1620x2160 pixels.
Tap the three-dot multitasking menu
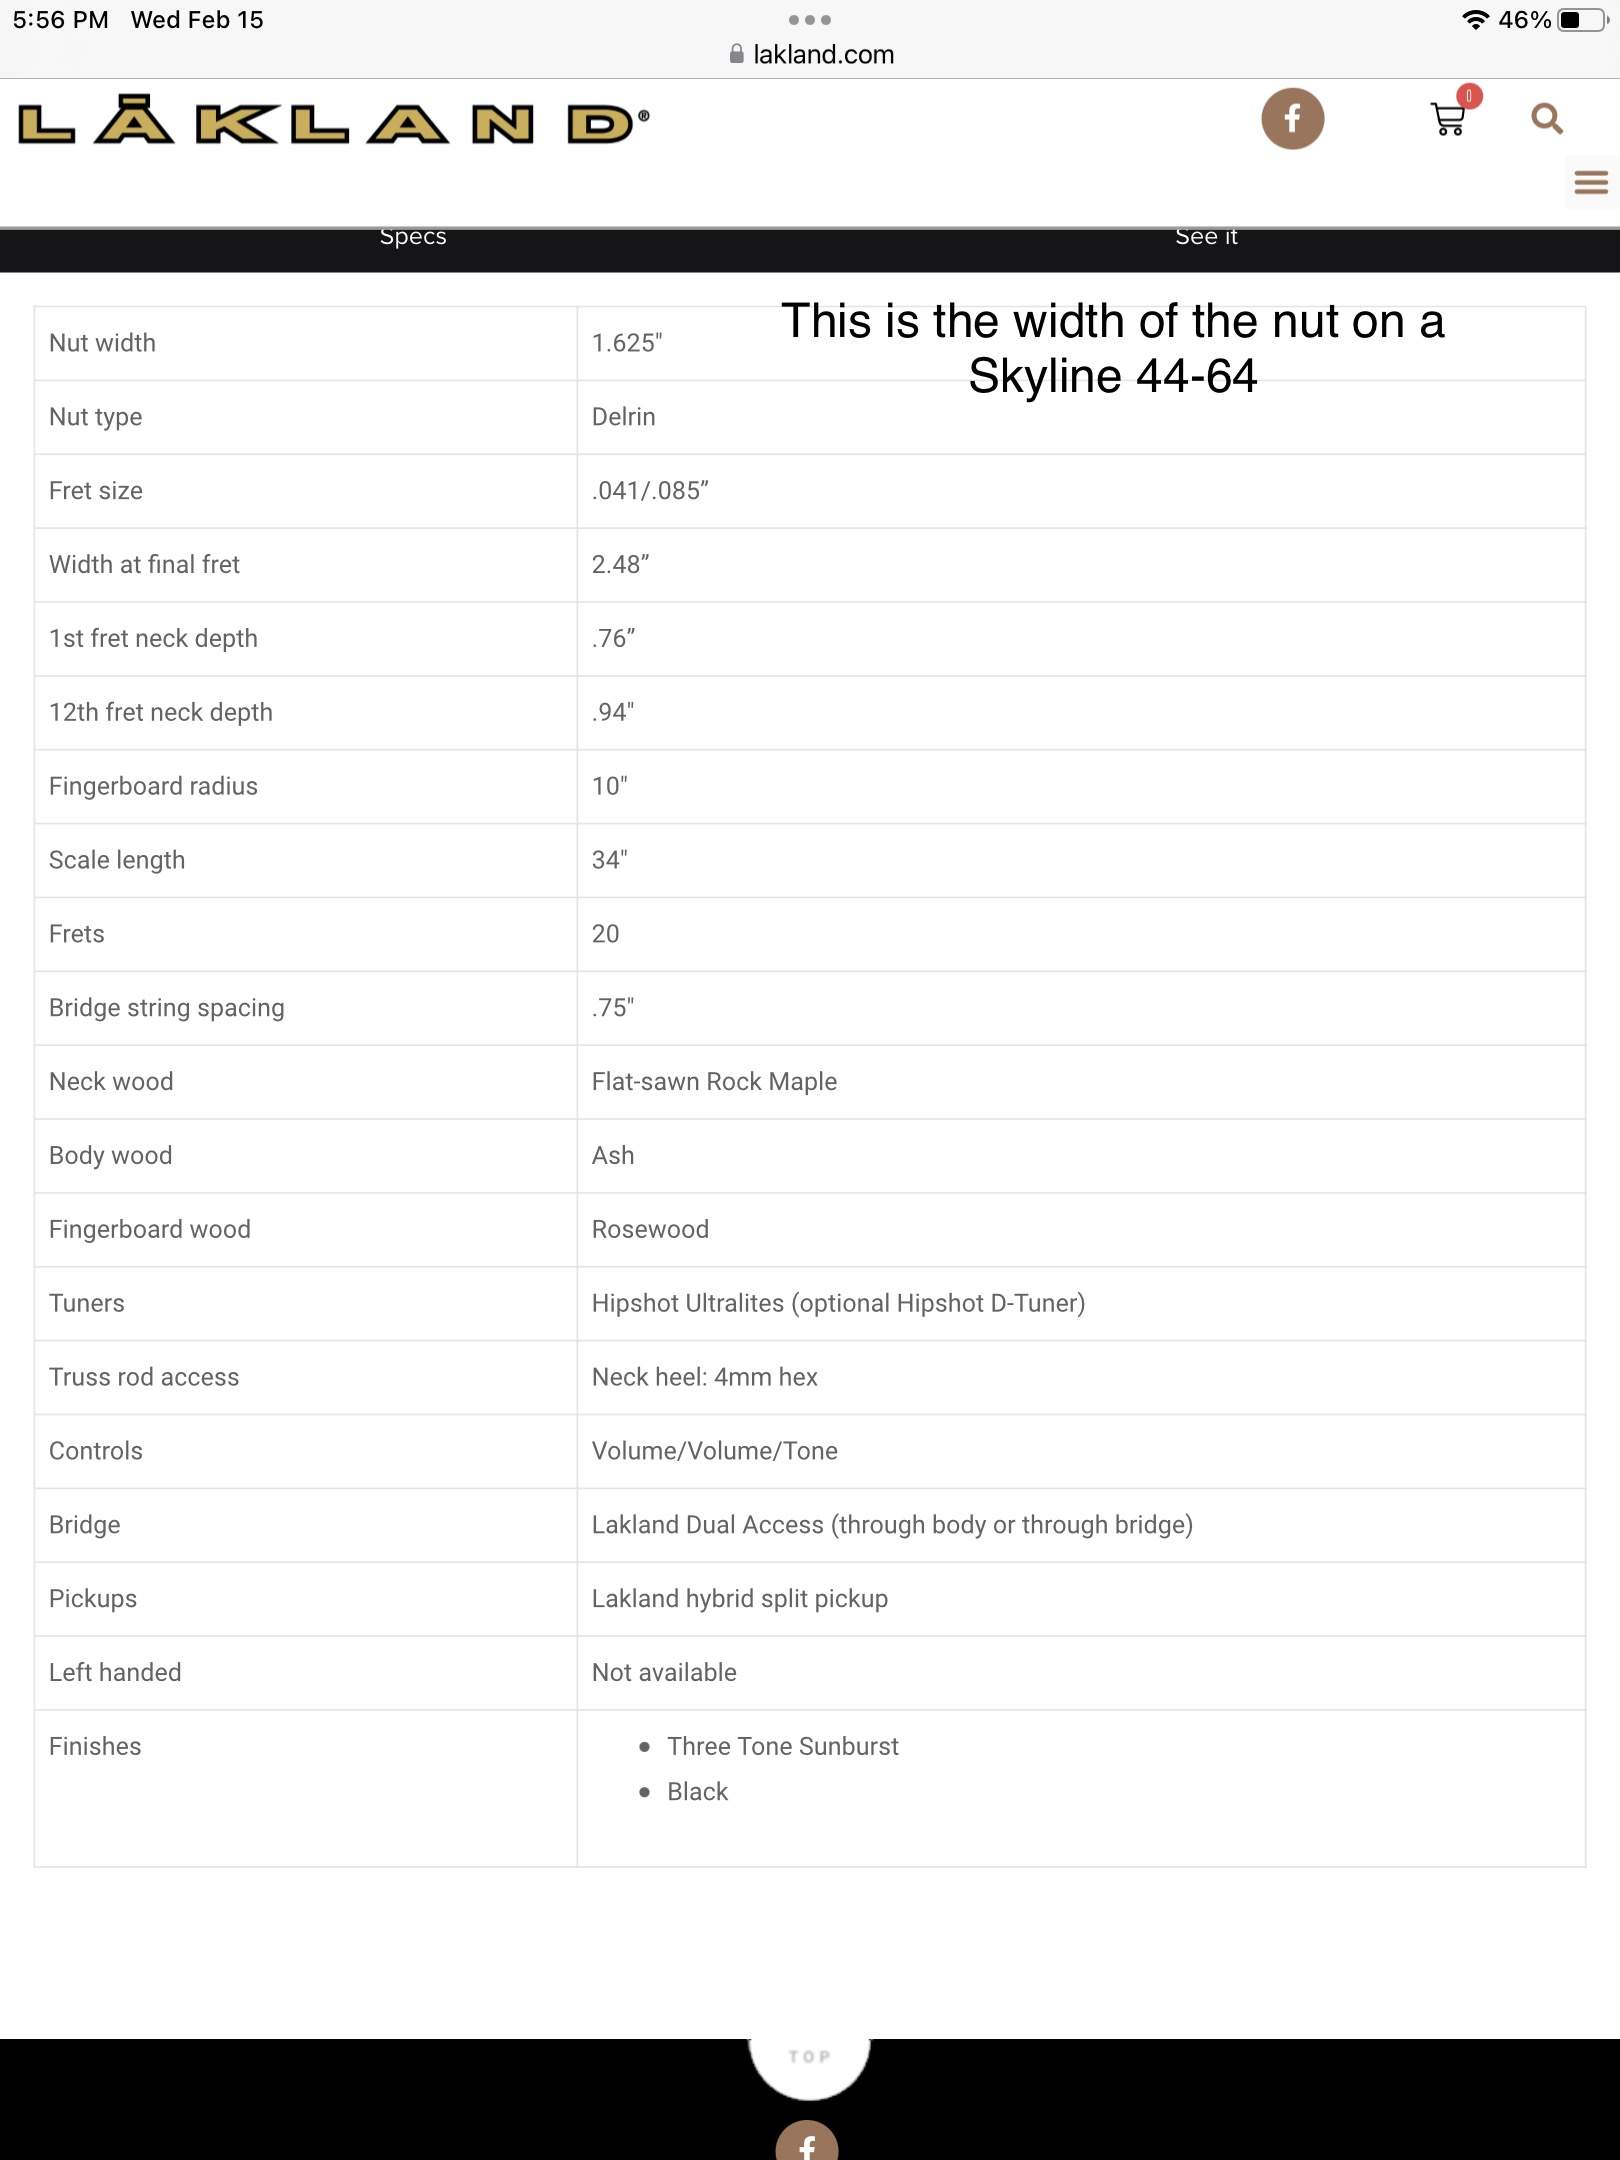click(810, 20)
